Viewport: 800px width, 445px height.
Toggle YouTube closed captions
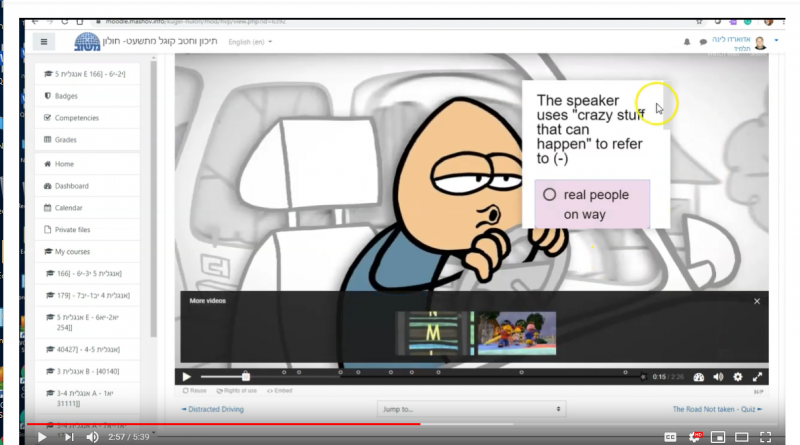coord(670,437)
